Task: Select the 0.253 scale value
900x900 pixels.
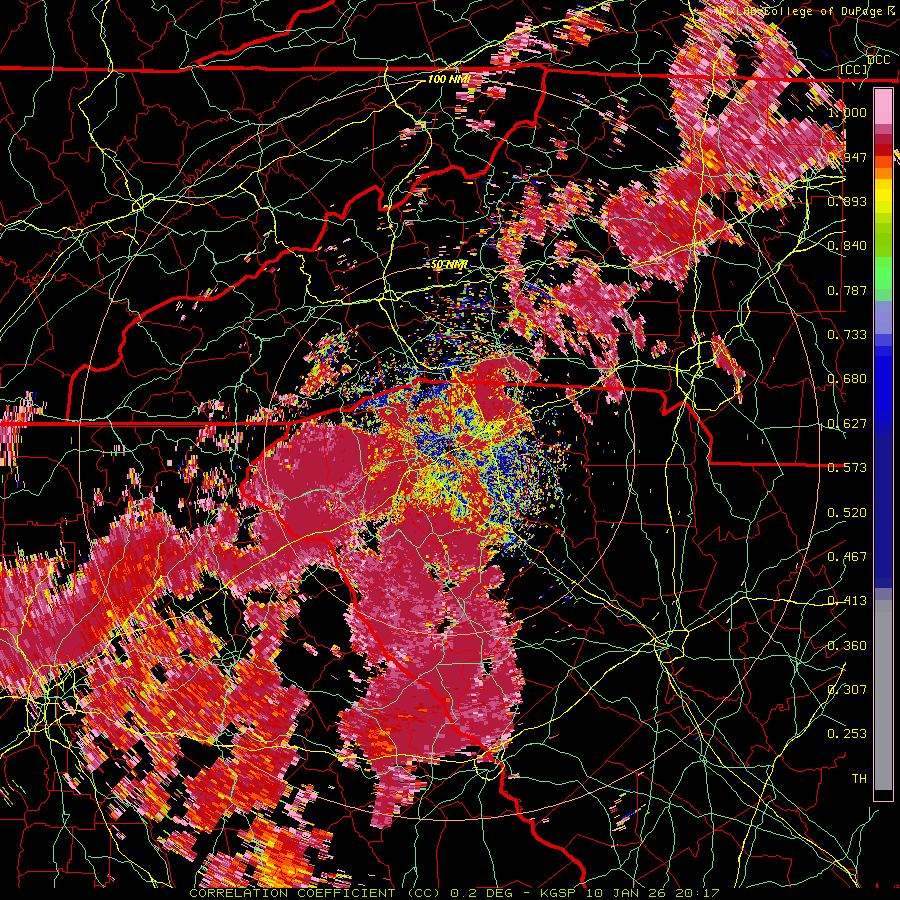Action: click(x=847, y=734)
